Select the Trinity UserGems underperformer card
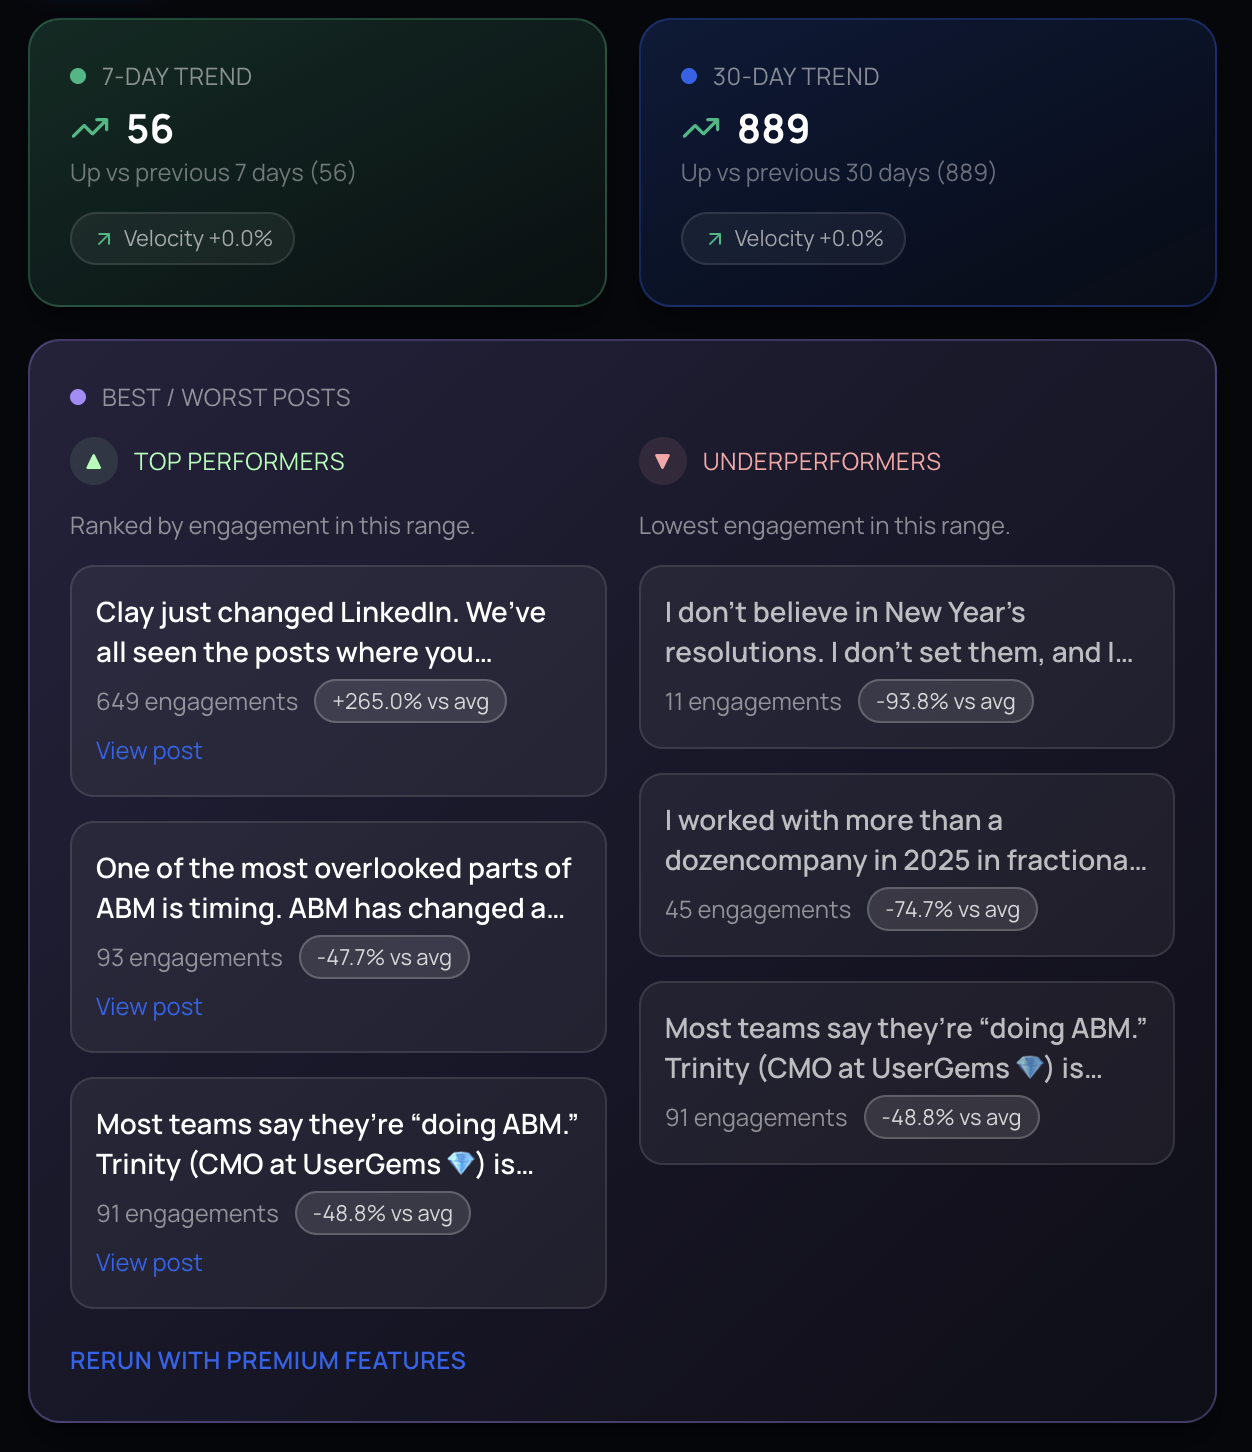 906,1073
